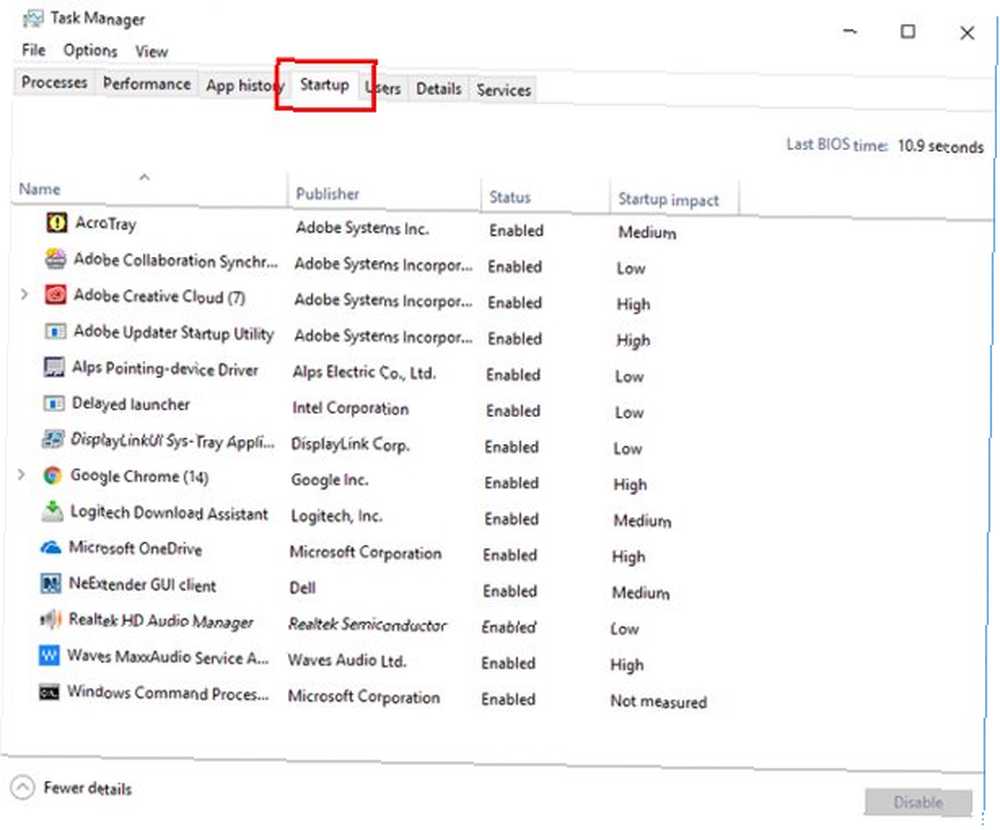Click the Windows Command Processor icon
The width and height of the screenshot is (1000, 830).
(x=49, y=692)
